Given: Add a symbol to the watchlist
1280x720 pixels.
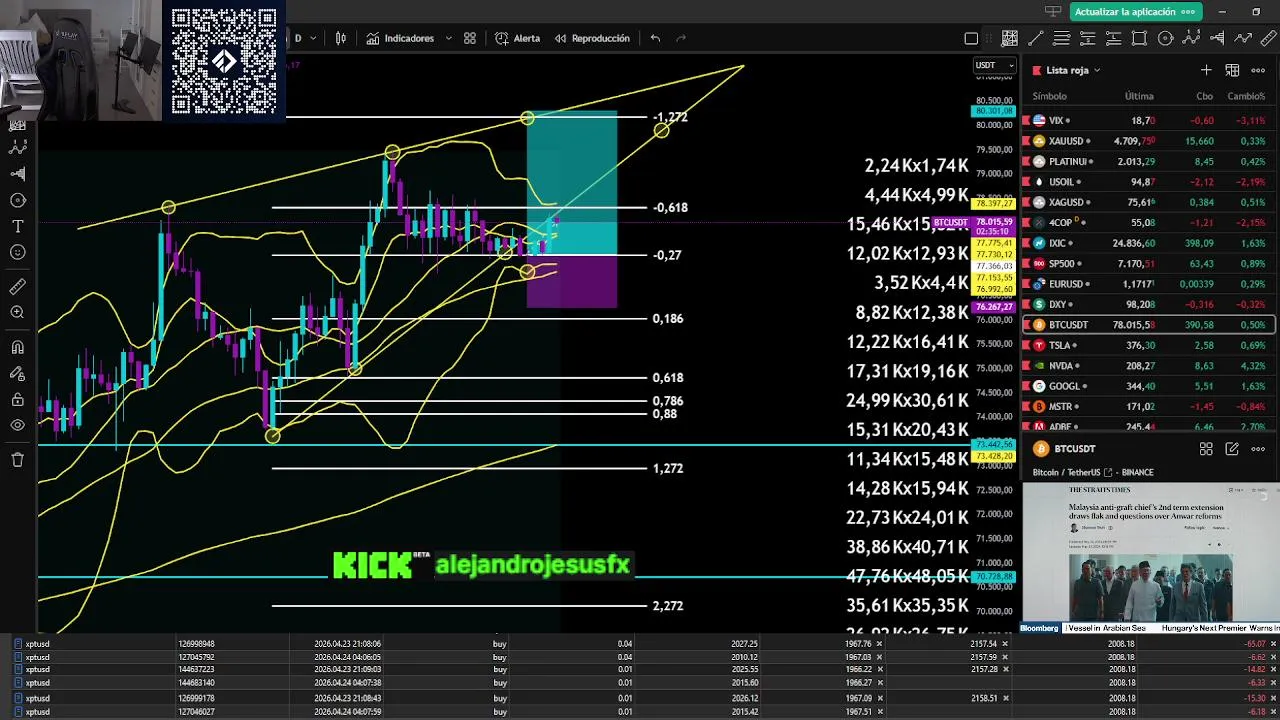Looking at the screenshot, I should (1206, 70).
